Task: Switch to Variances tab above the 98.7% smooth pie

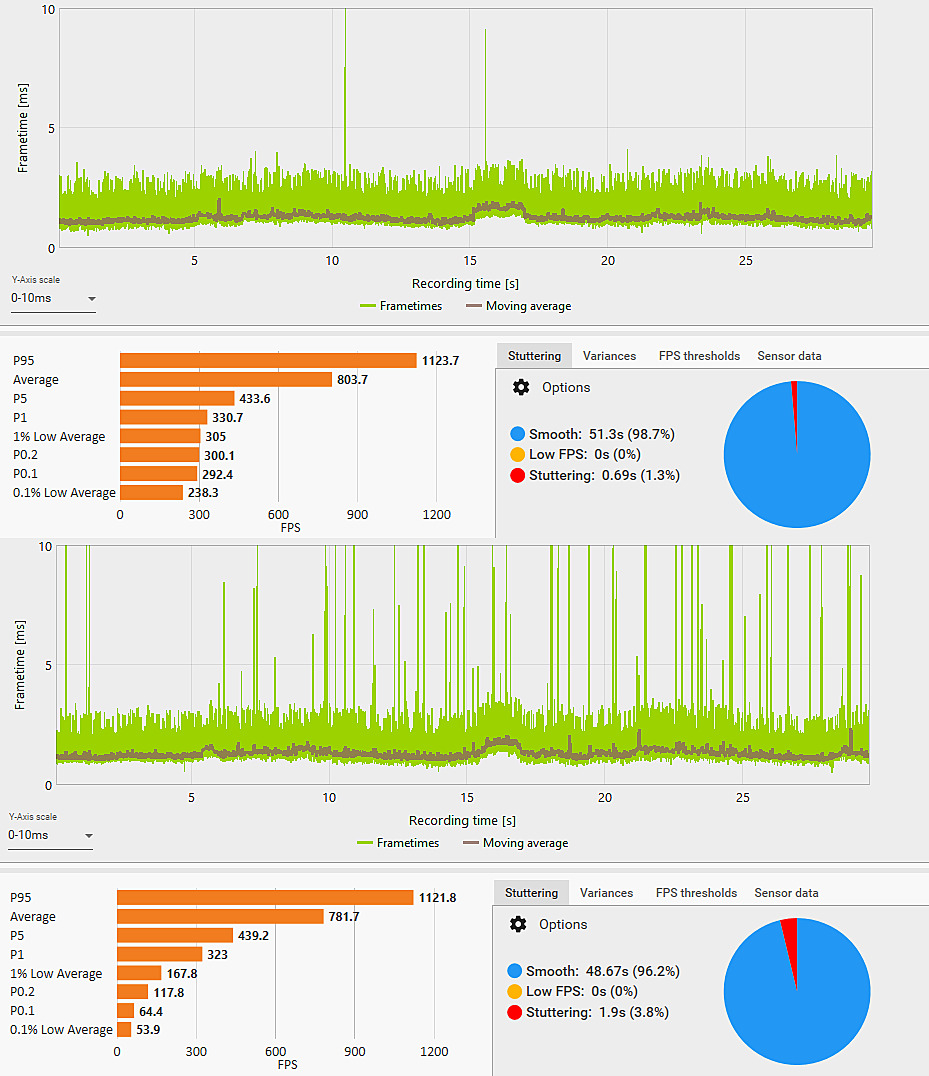Action: pyautogui.click(x=609, y=356)
